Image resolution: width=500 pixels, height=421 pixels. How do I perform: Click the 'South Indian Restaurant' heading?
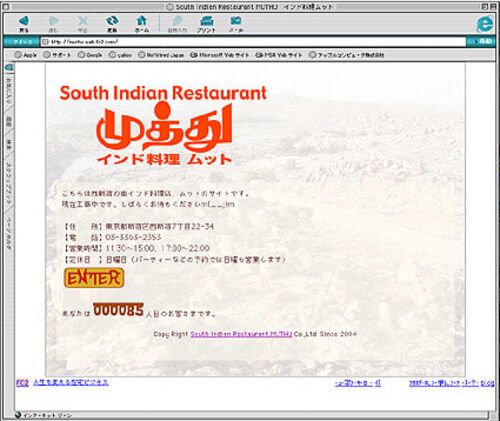point(163,93)
